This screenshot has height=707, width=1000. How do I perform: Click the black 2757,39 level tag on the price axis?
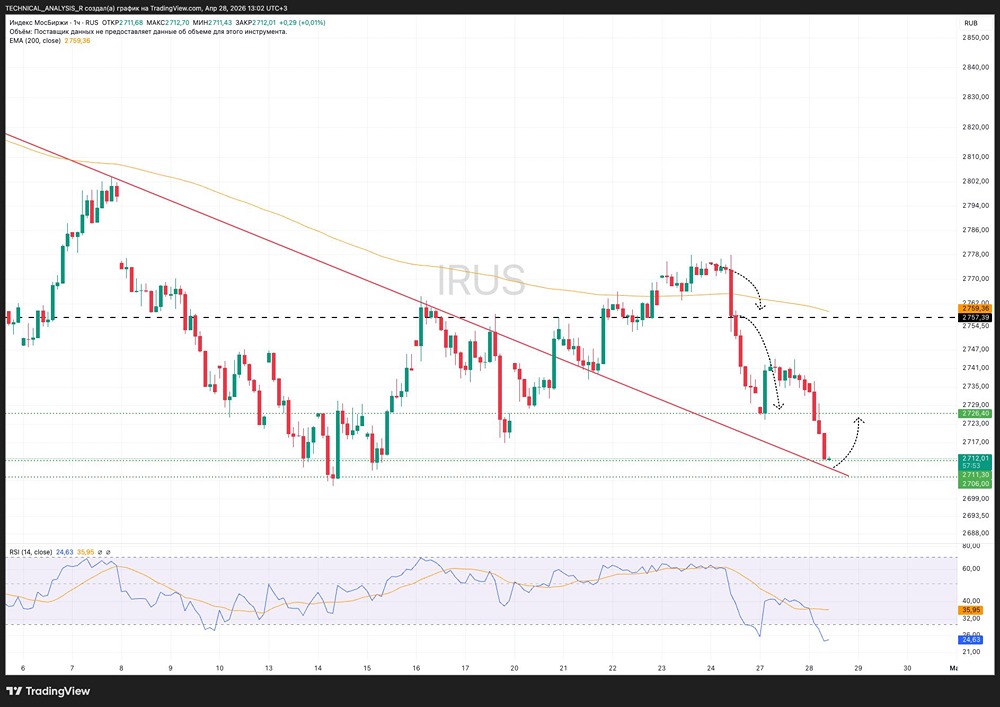click(x=975, y=317)
